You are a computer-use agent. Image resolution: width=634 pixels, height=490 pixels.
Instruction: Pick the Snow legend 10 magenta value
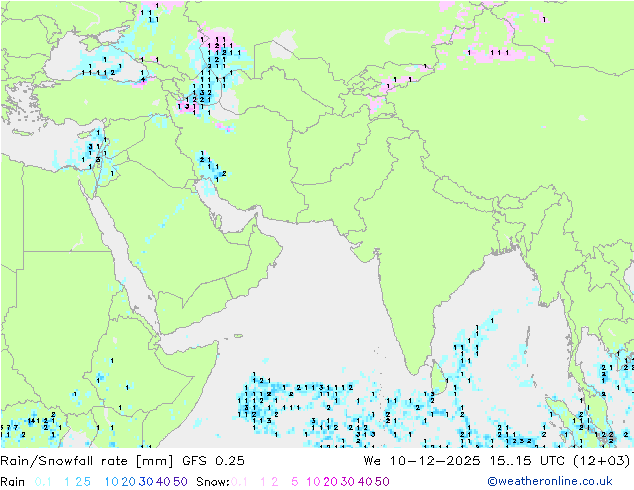click(x=313, y=482)
